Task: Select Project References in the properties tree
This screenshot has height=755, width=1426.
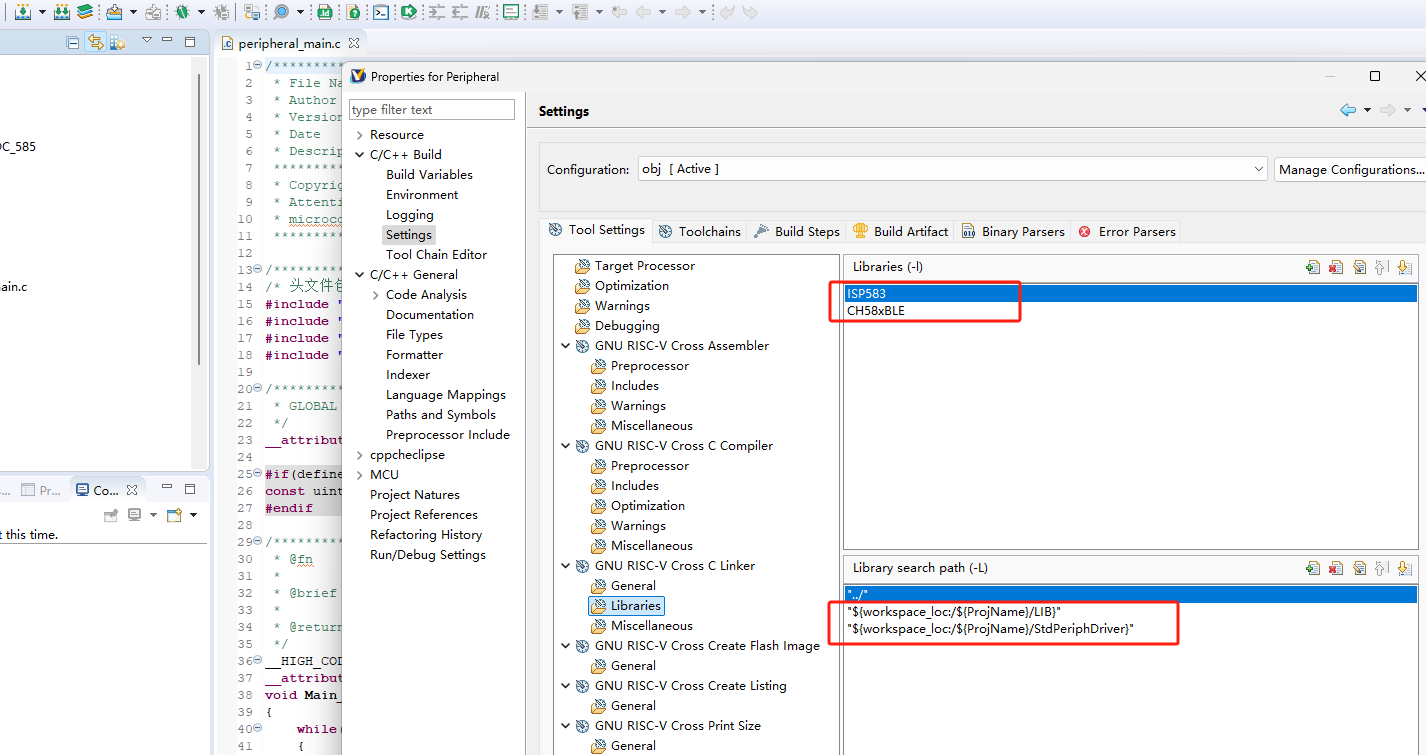Action: pos(424,515)
